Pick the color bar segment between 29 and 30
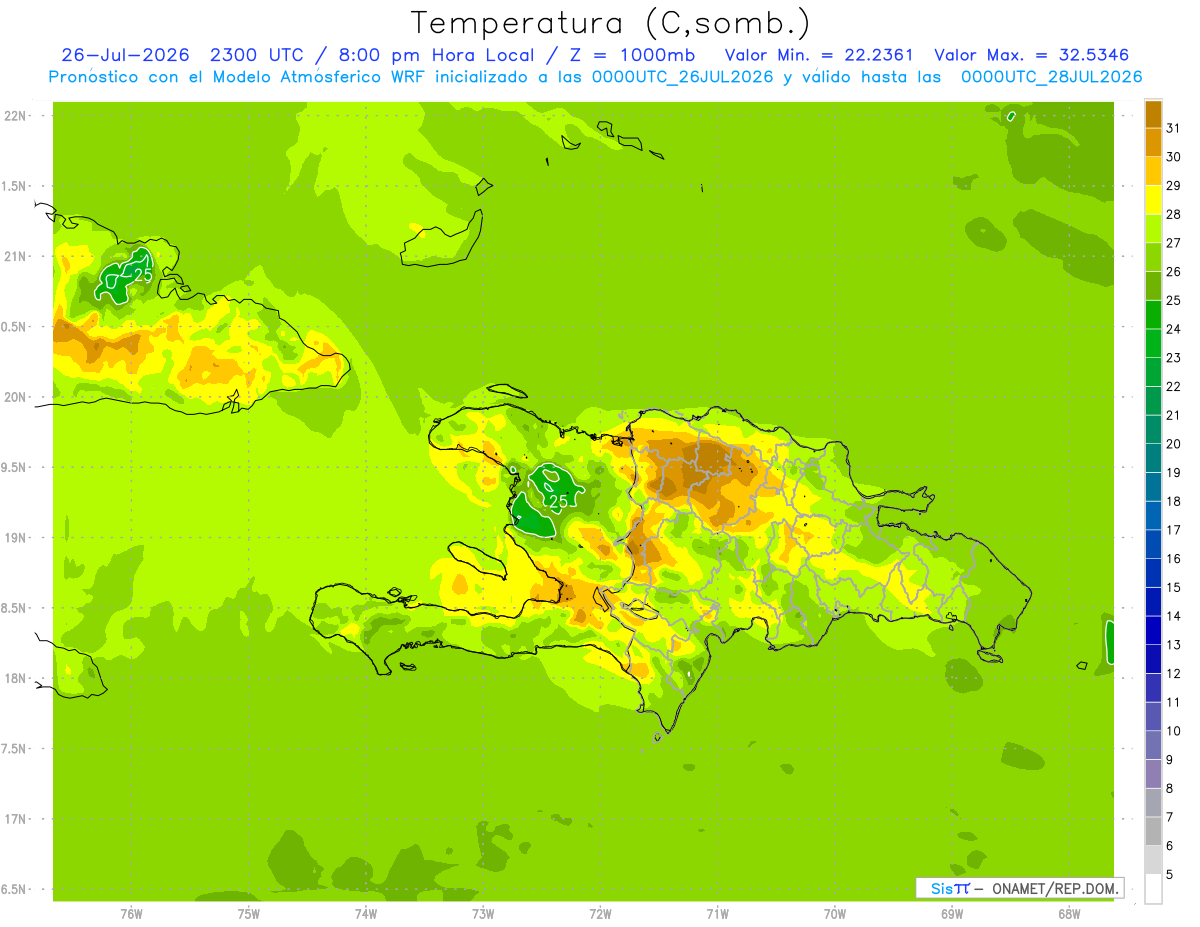Screen dimensions: 1200x927 click(x=1153, y=171)
